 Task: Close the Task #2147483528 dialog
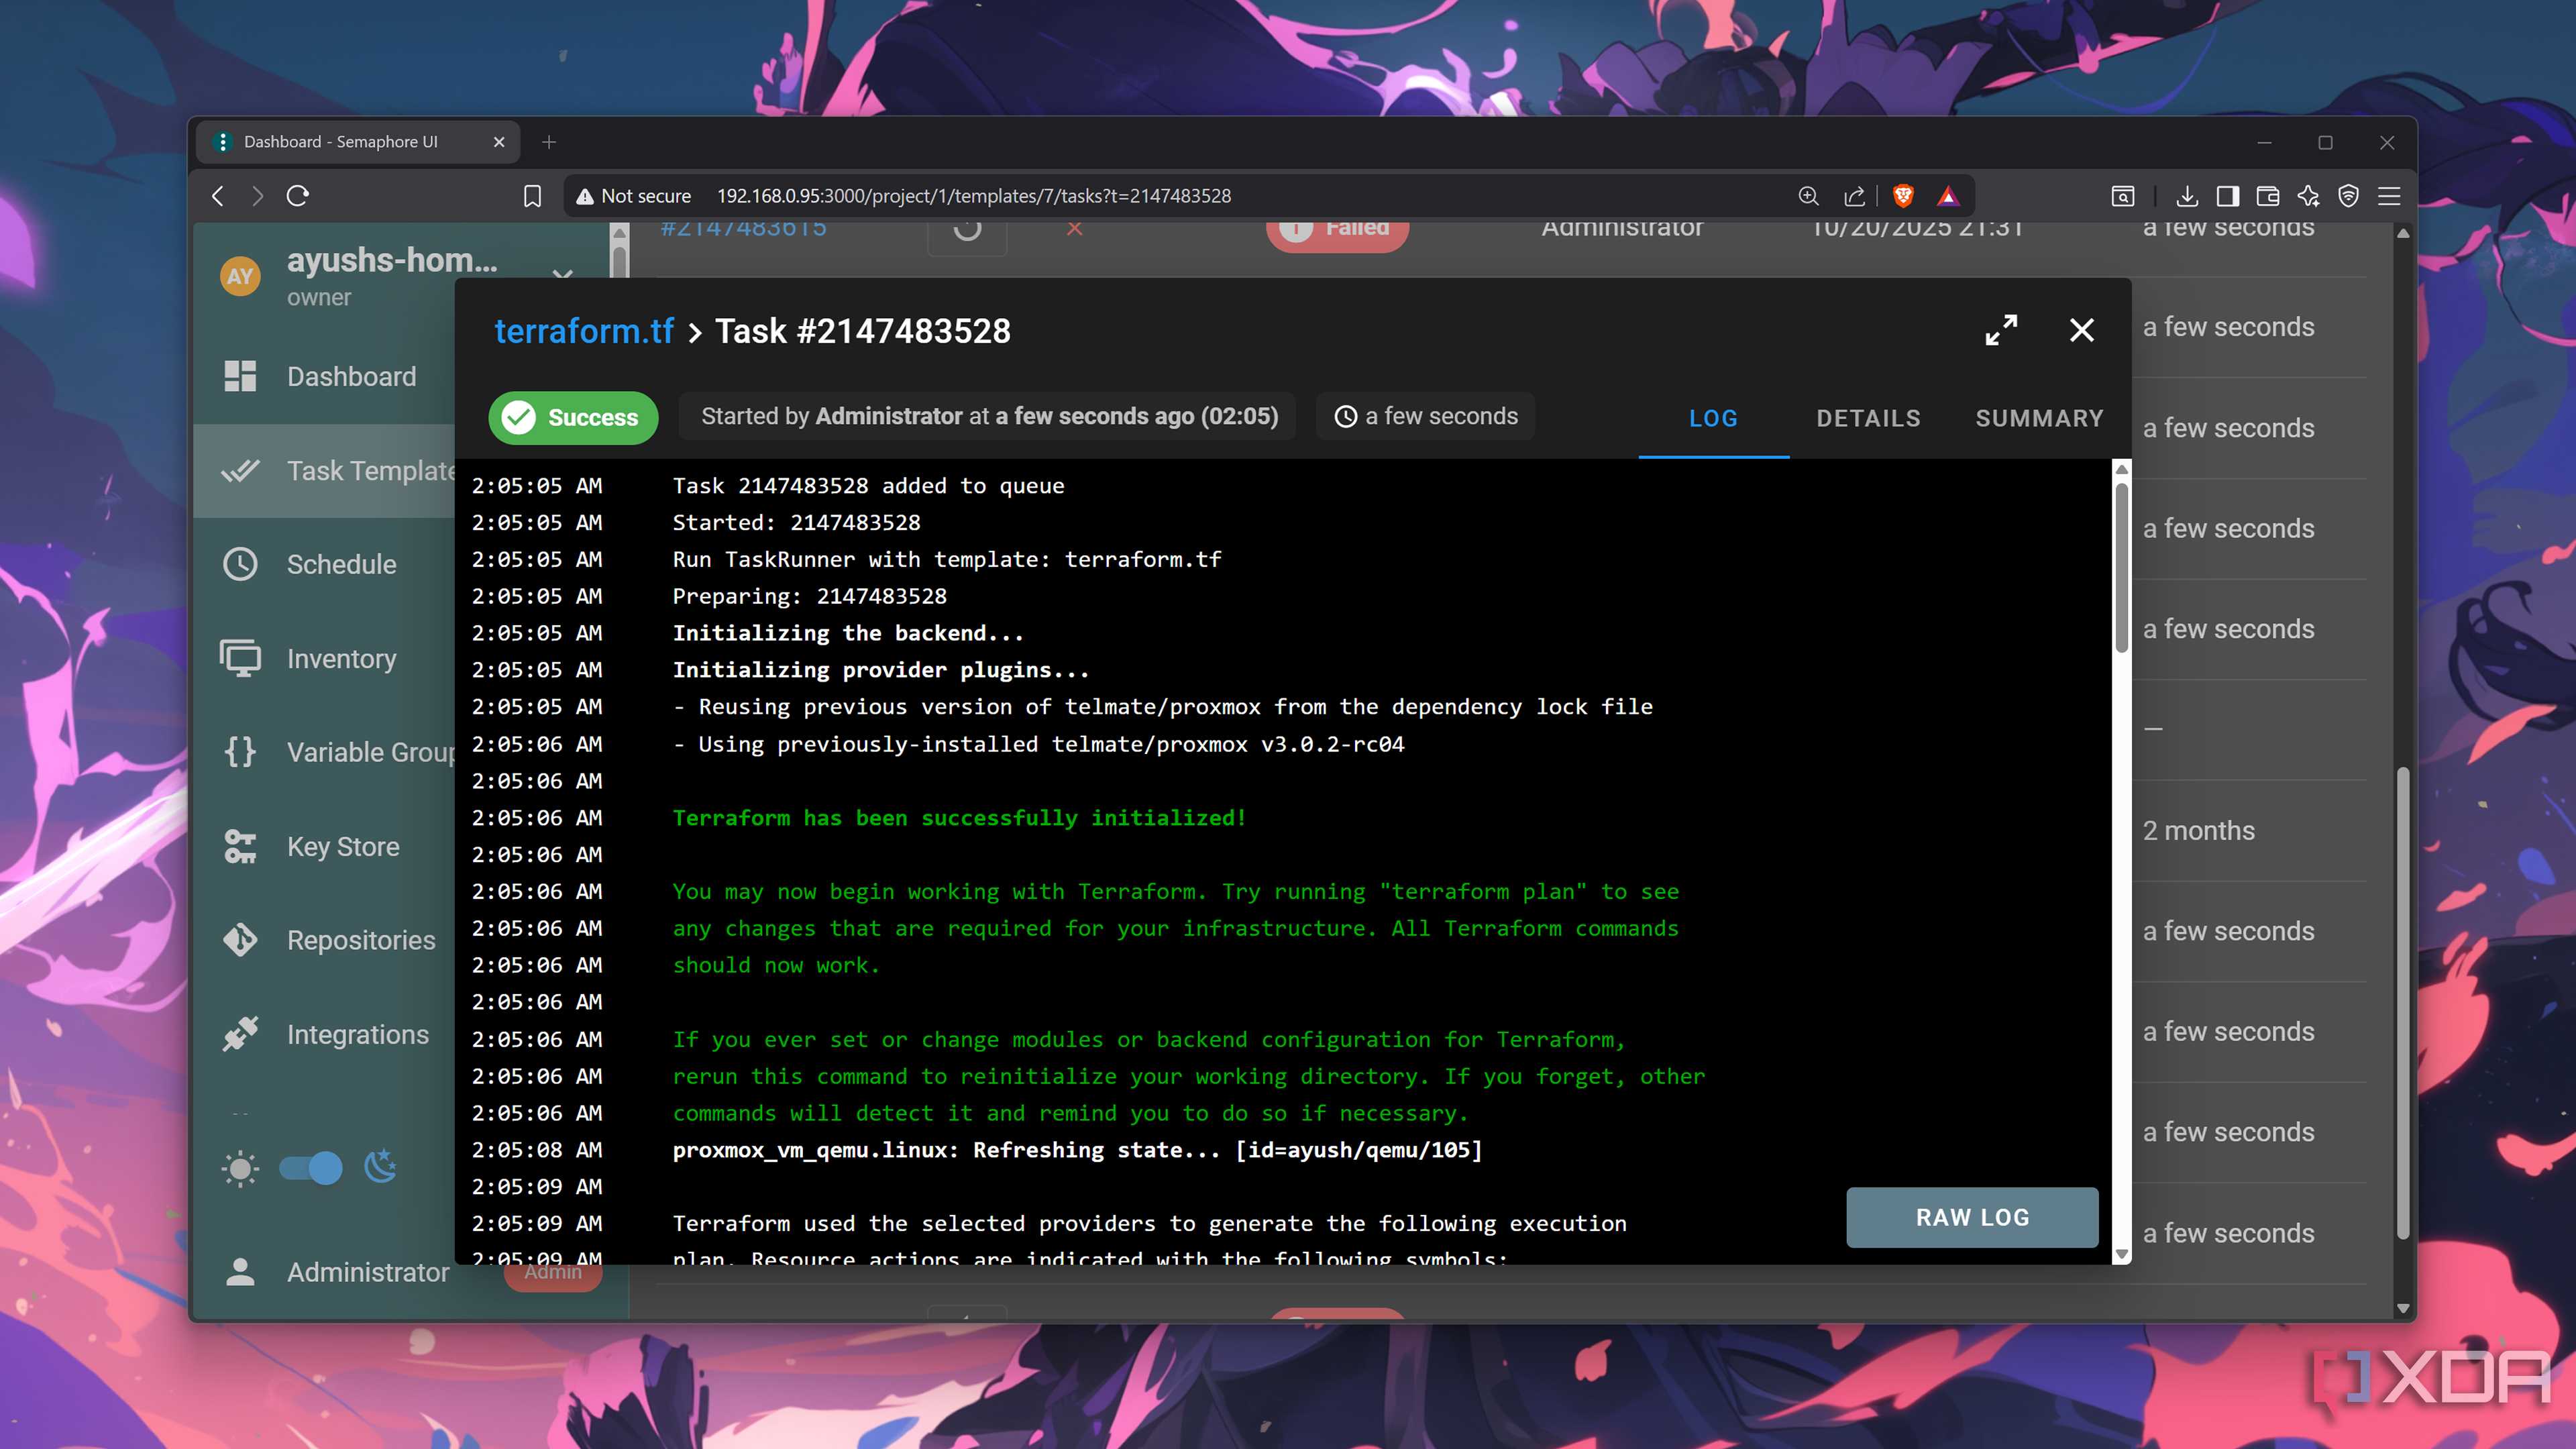(x=2081, y=330)
